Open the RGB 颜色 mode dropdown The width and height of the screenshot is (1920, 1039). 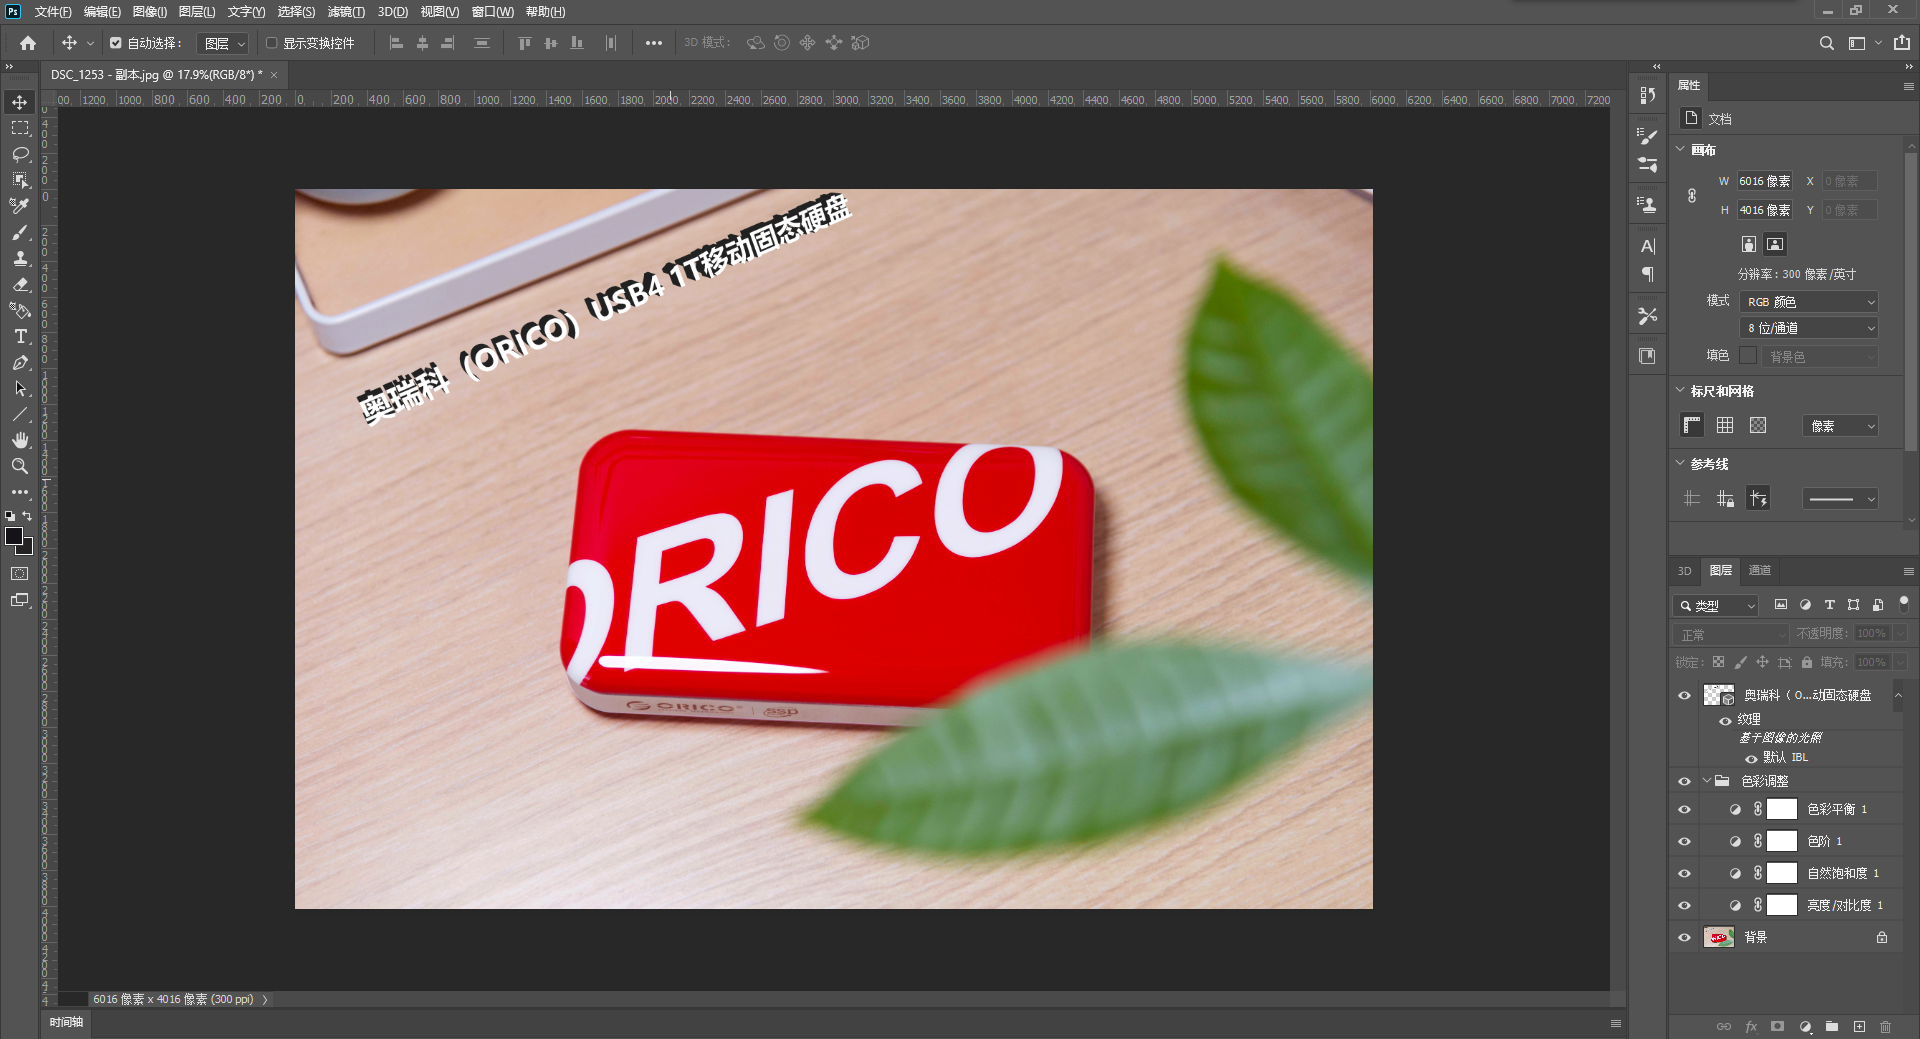pos(1810,301)
